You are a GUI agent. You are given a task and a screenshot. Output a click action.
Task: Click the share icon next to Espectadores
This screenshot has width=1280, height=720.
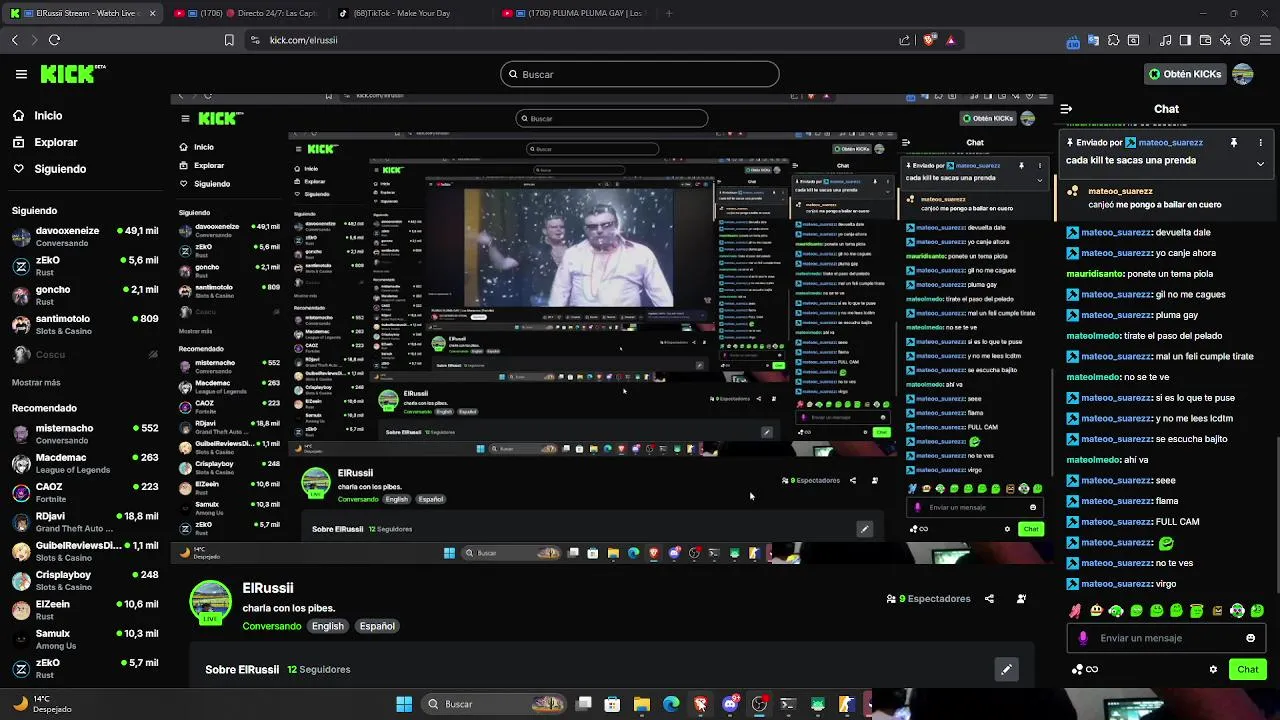click(x=989, y=599)
